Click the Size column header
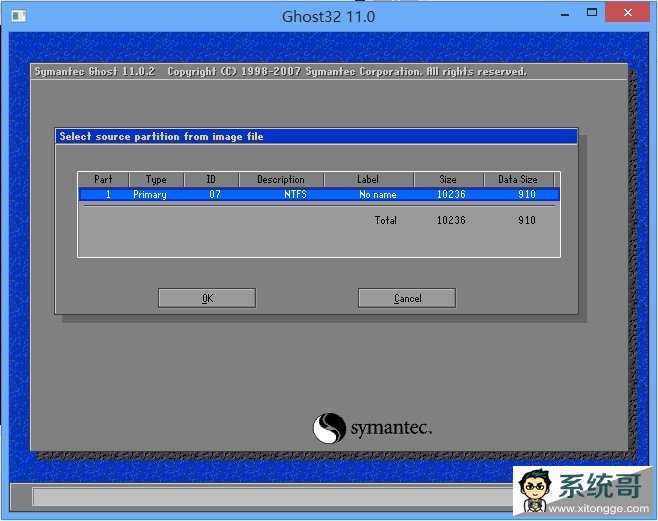 (x=448, y=180)
